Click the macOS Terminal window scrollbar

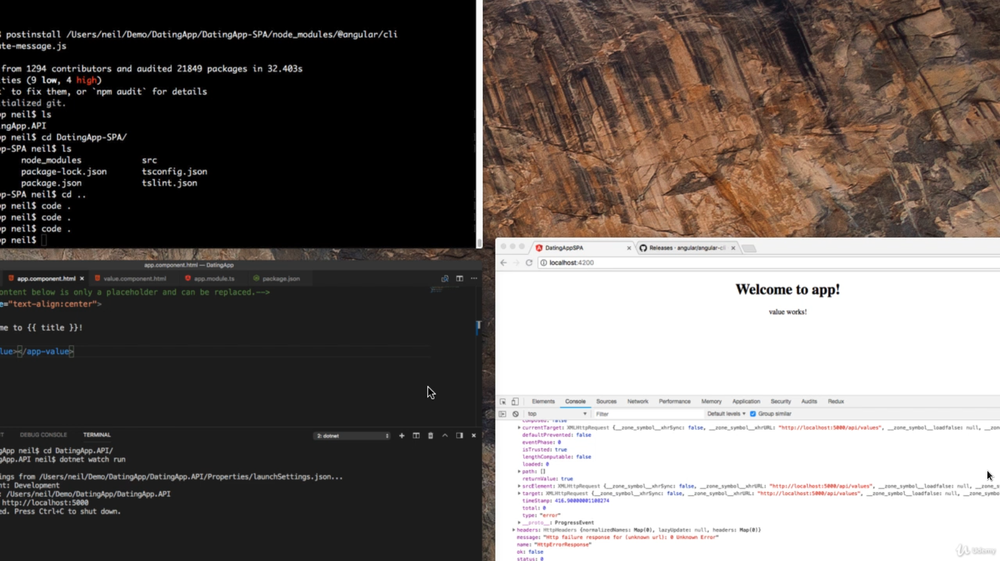[479, 243]
